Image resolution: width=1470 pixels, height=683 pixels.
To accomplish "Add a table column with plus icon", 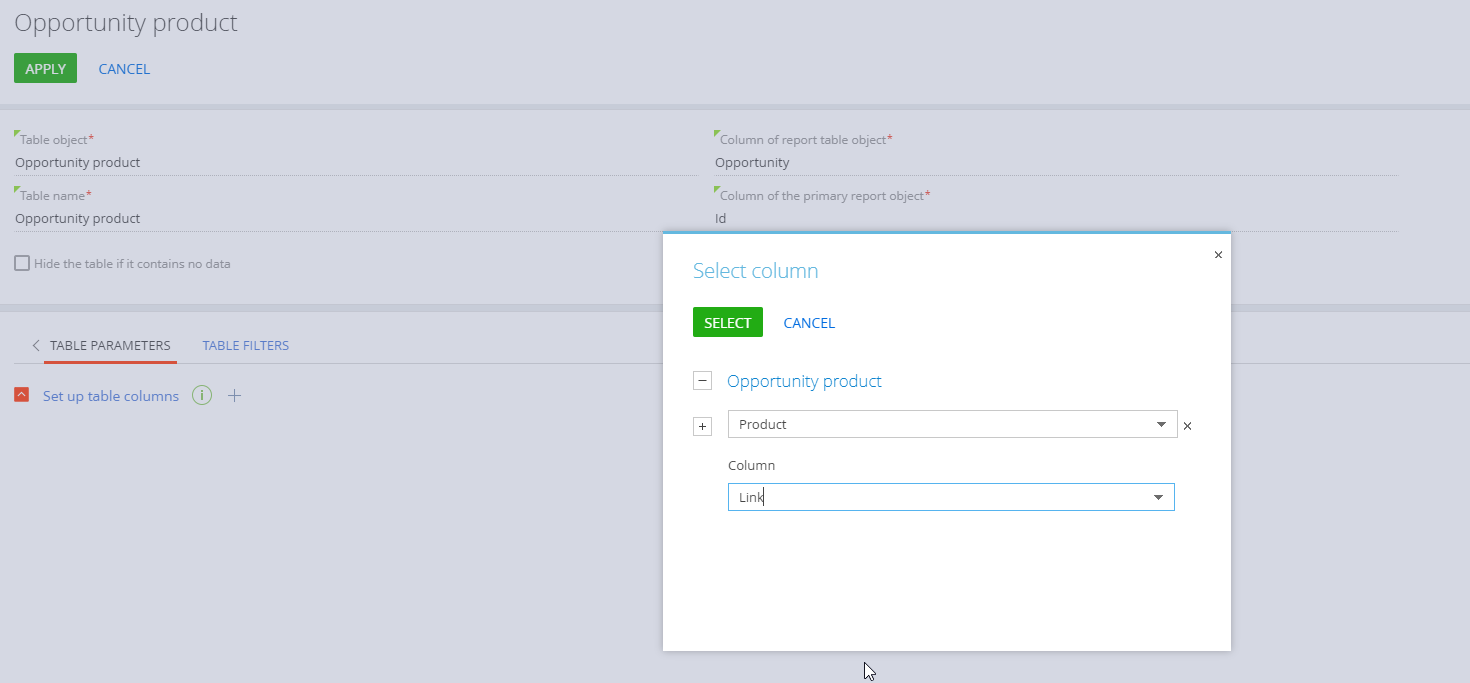I will 234,396.
